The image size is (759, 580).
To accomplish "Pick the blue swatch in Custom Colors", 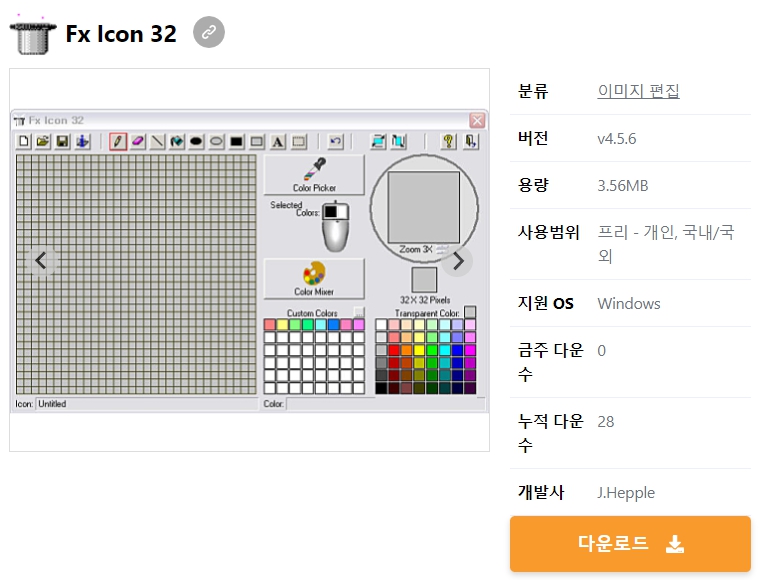I will click(334, 324).
